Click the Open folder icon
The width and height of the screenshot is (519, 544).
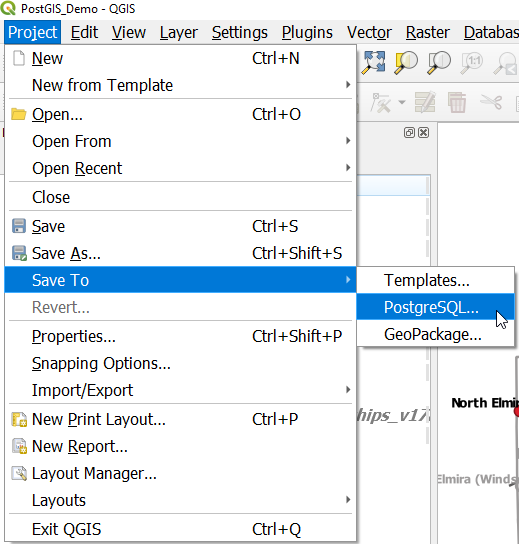(19, 114)
